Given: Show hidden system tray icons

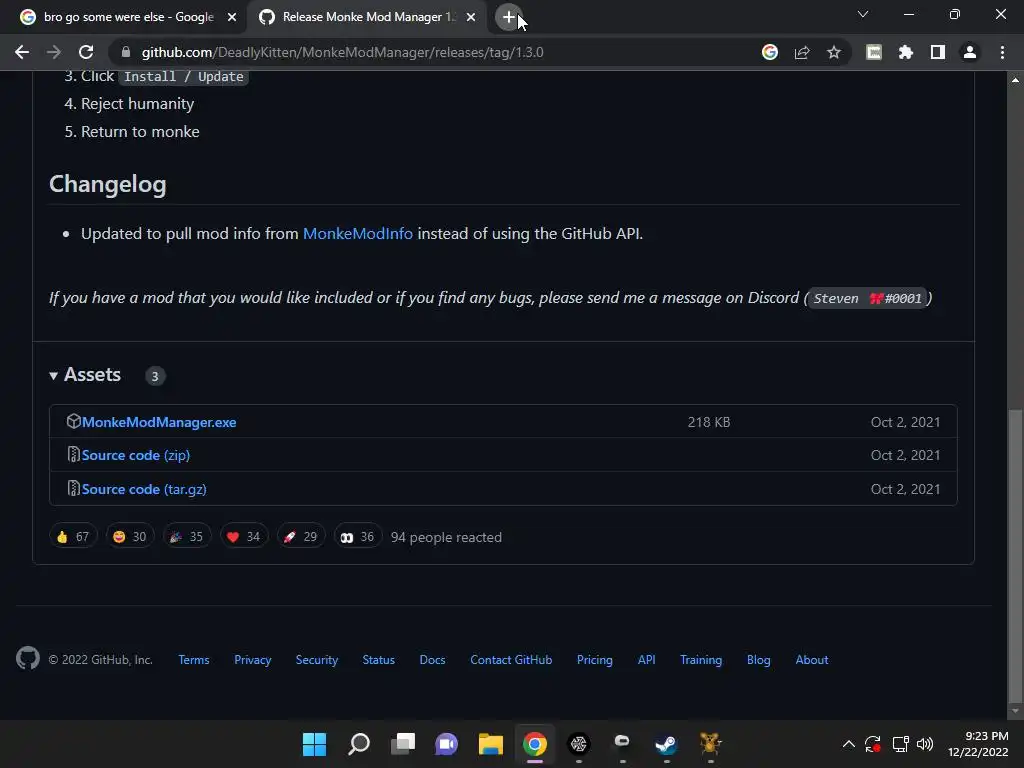Looking at the screenshot, I should 848,744.
